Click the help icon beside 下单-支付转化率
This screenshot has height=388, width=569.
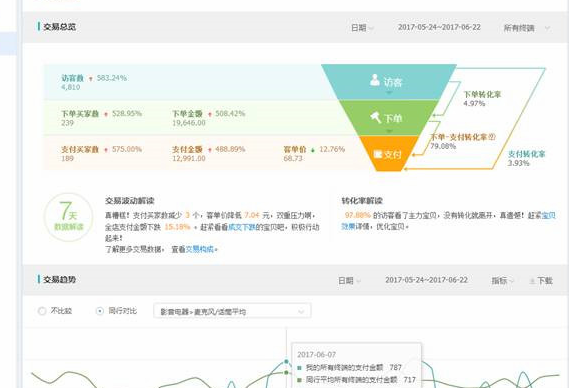tap(492, 137)
